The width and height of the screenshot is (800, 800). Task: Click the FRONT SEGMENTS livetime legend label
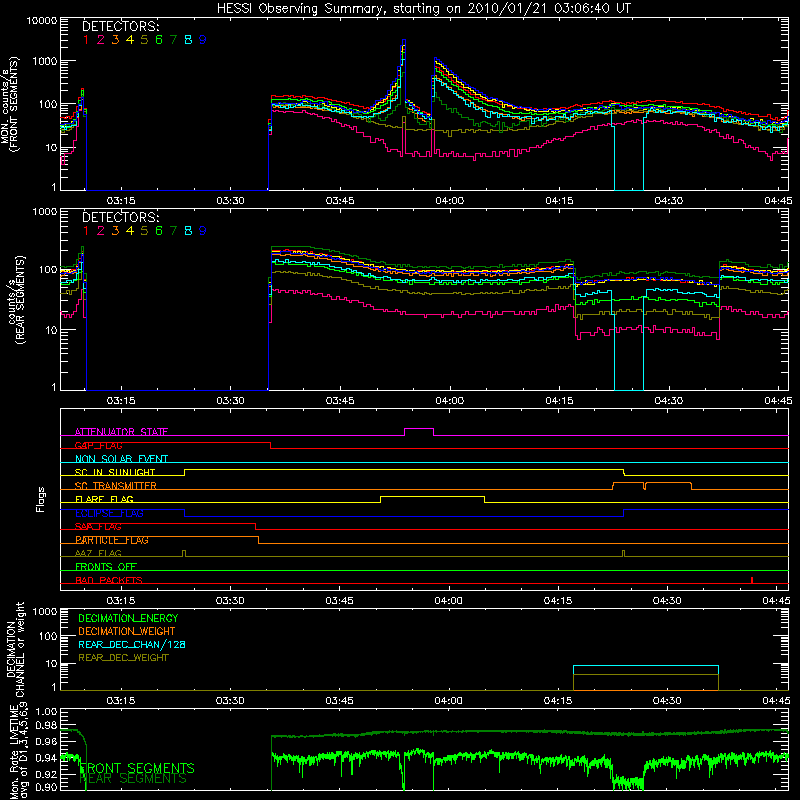click(137, 768)
